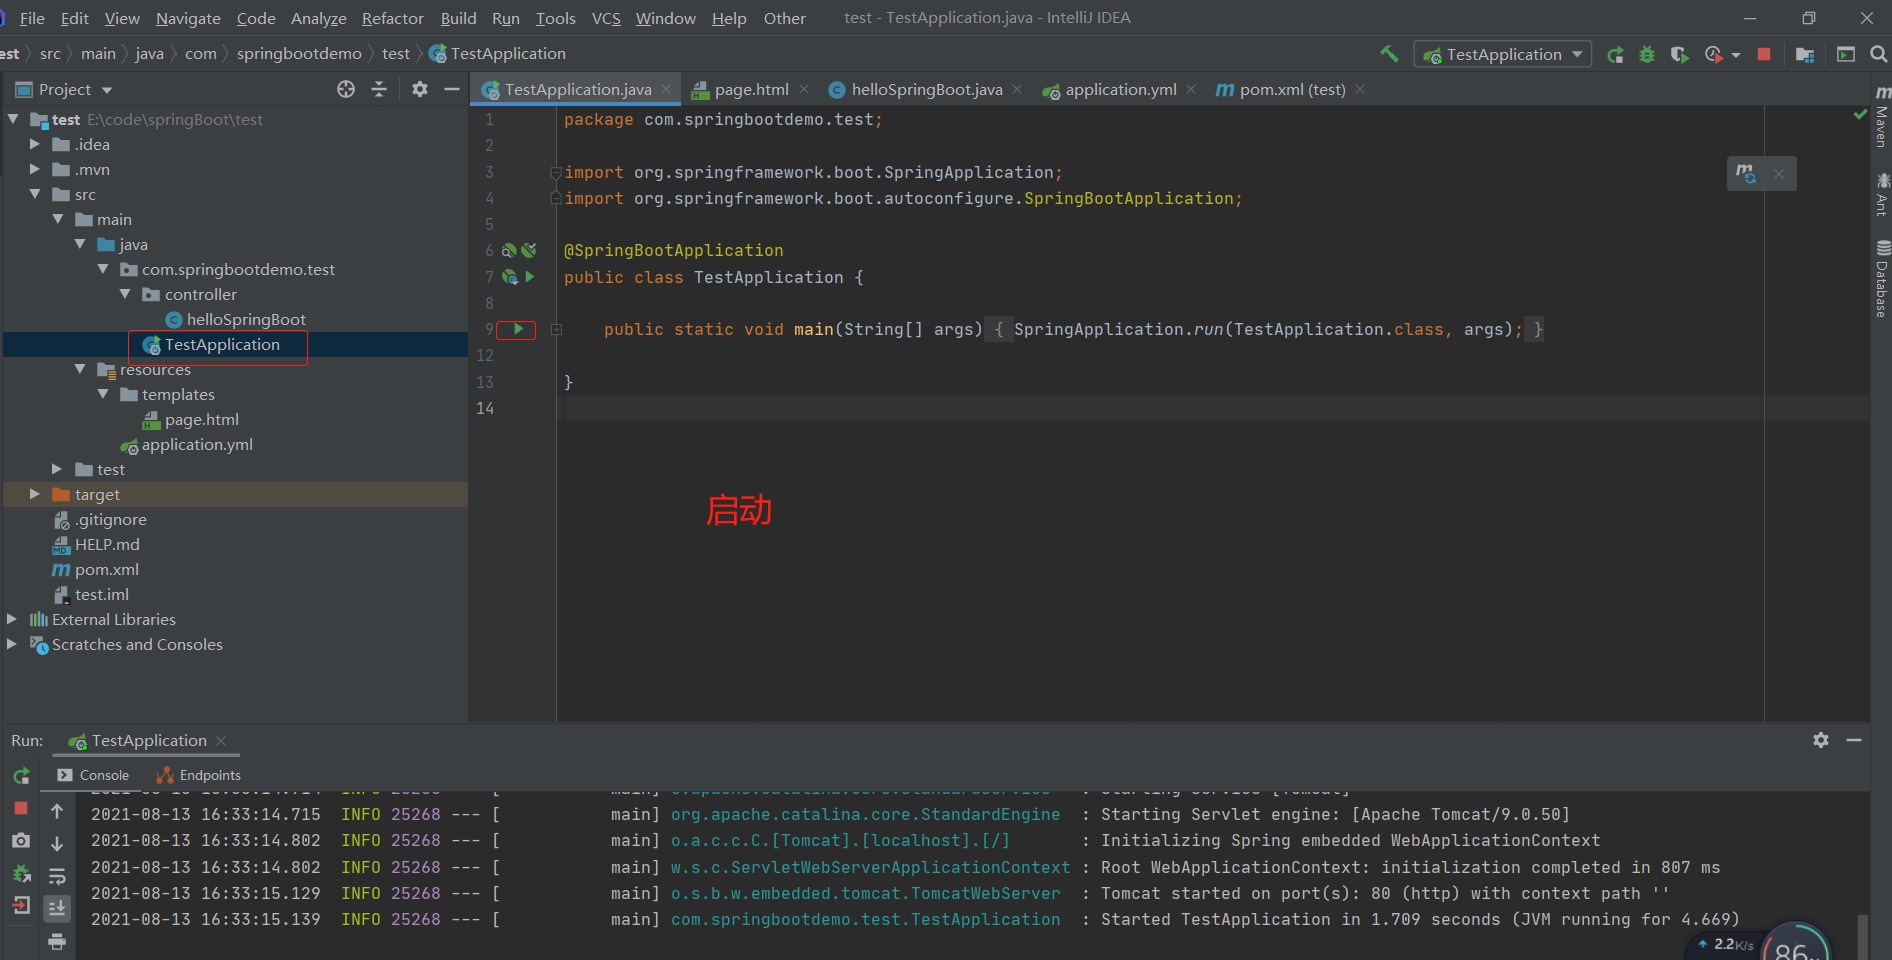Click the Rerun icon in Run panel

[x=21, y=776]
